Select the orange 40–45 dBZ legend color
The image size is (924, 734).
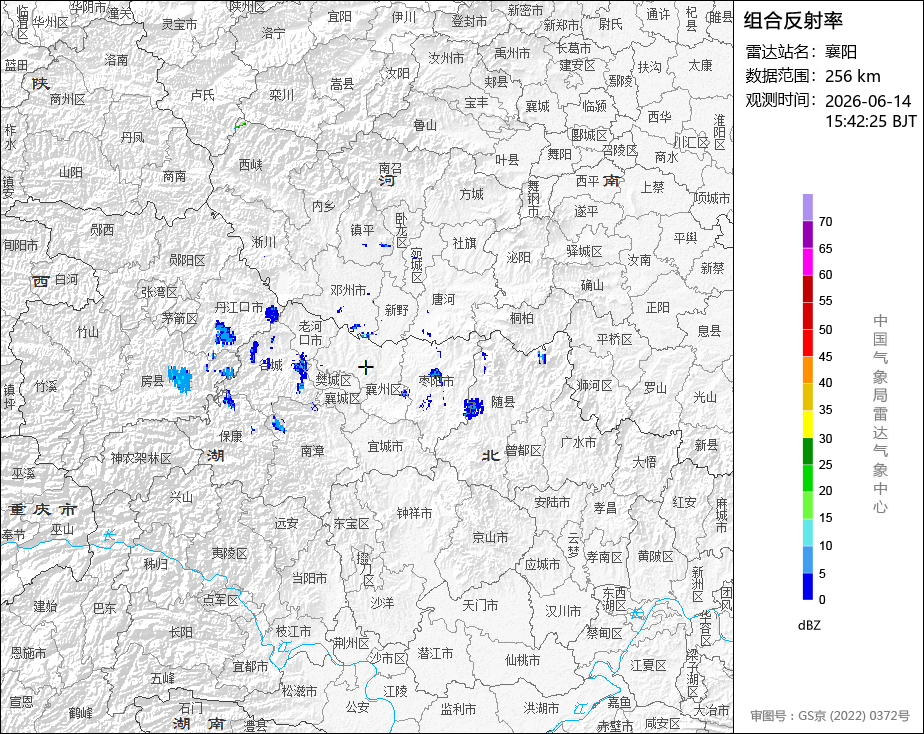tap(808, 370)
